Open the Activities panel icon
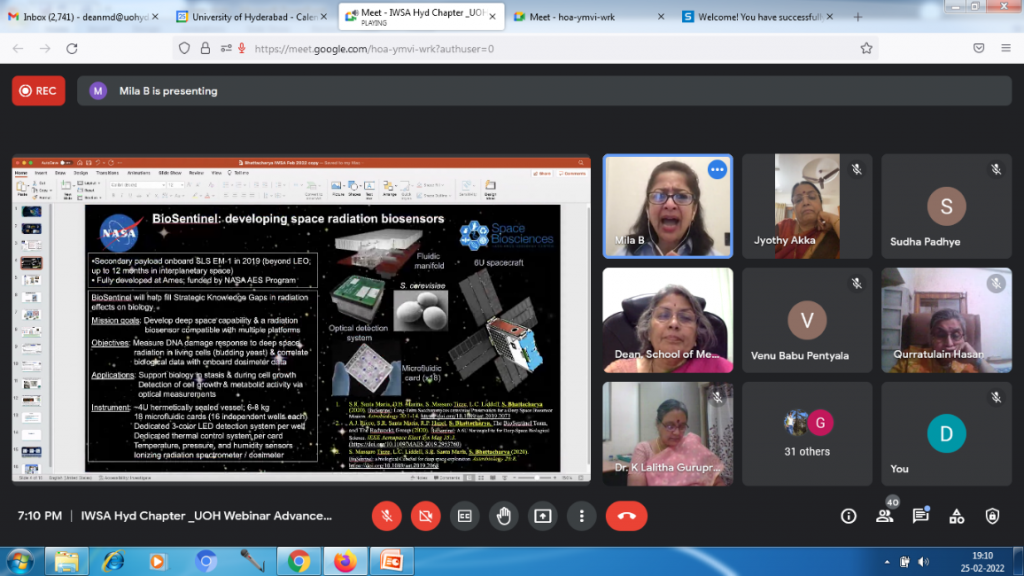1024x576 pixels. [x=956, y=516]
